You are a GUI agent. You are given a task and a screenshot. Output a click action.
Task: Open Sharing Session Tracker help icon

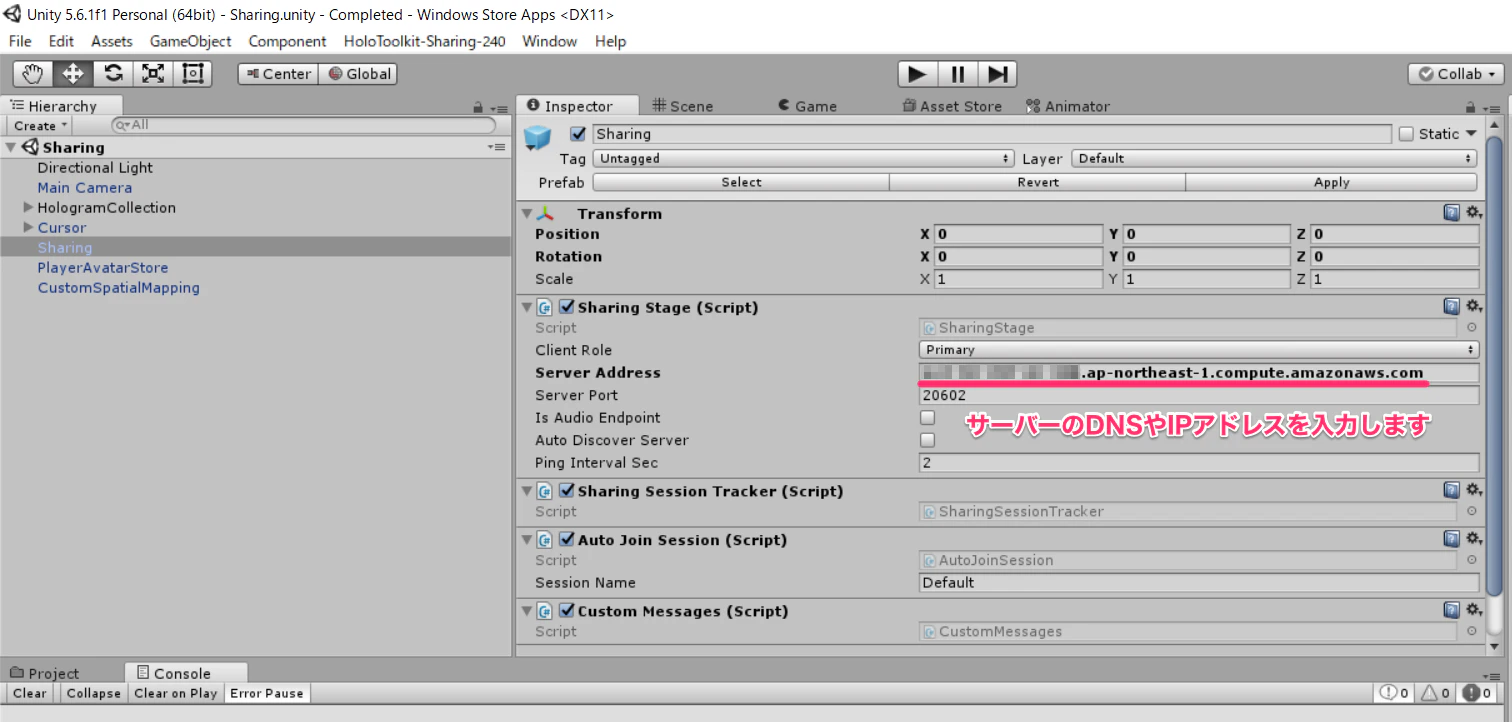1451,490
